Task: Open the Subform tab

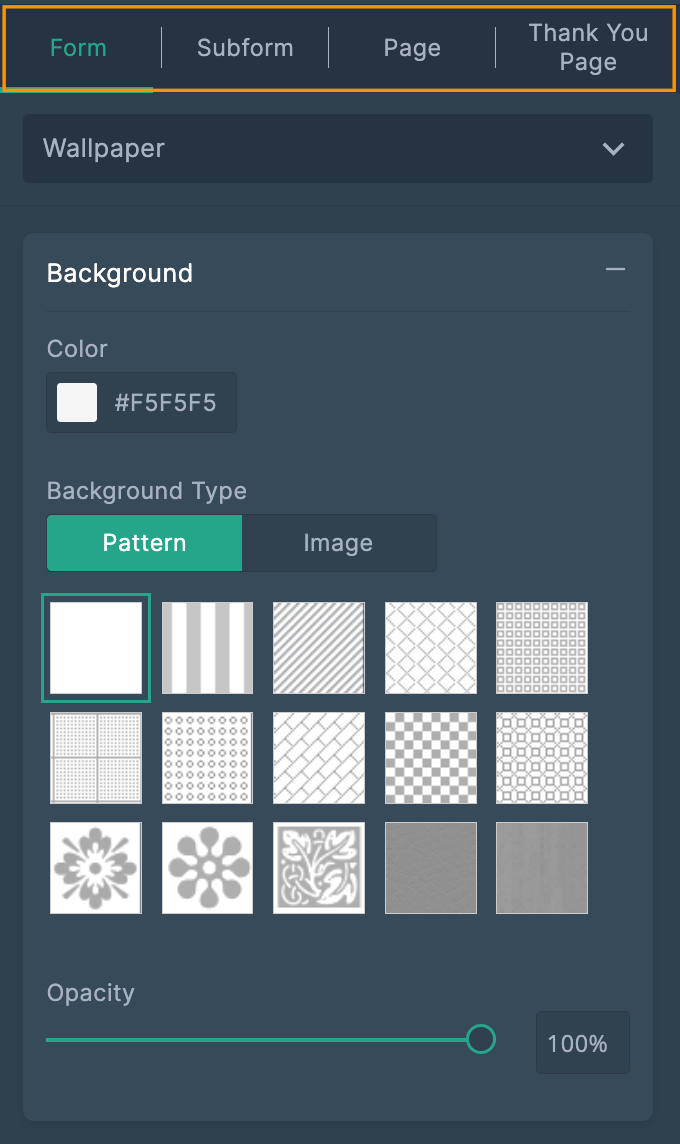Action: point(245,48)
